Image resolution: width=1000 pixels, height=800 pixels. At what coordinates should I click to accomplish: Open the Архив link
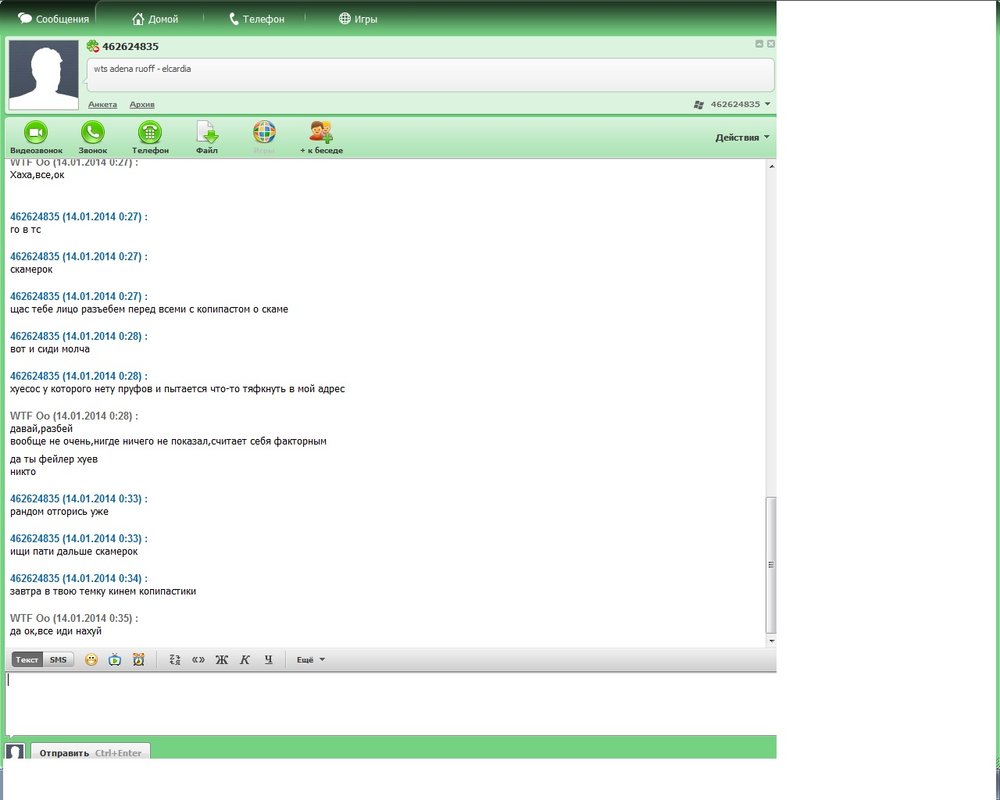click(x=142, y=105)
